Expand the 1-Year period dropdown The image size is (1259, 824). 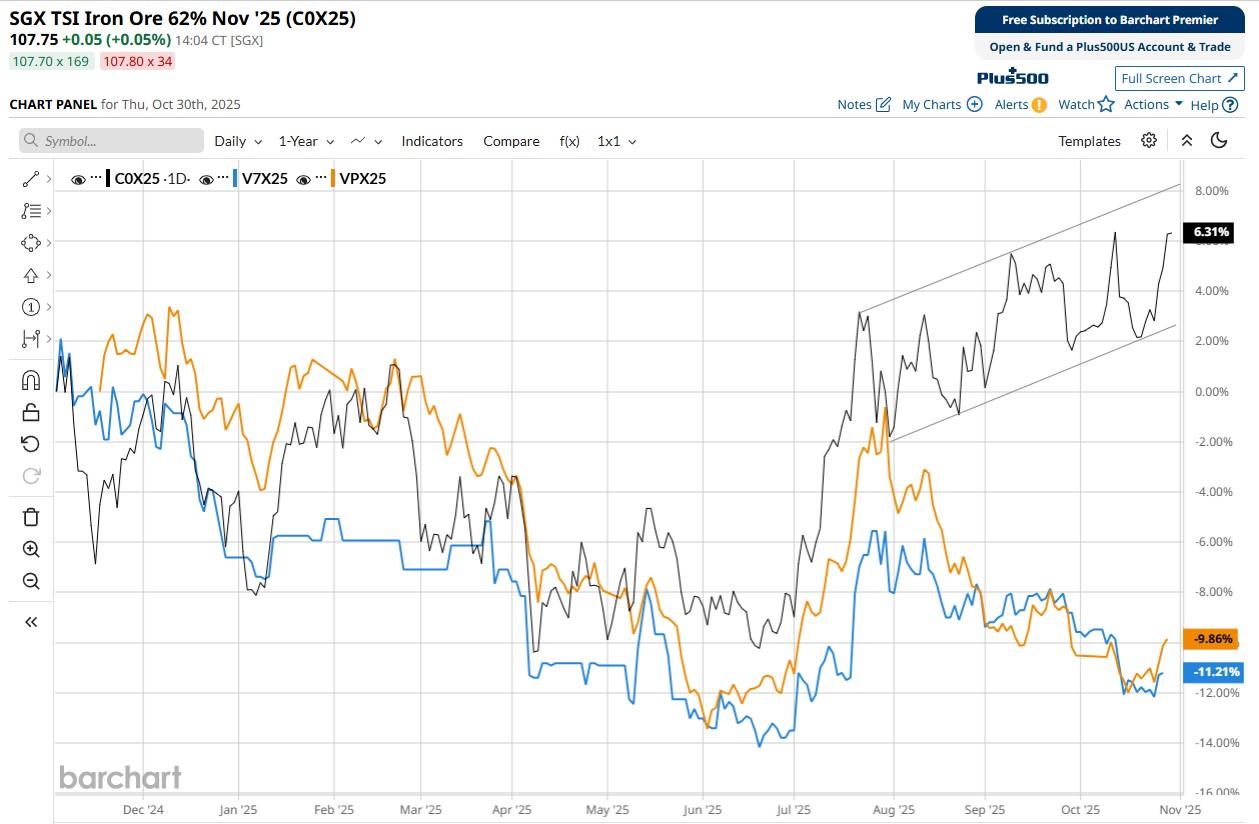(306, 141)
